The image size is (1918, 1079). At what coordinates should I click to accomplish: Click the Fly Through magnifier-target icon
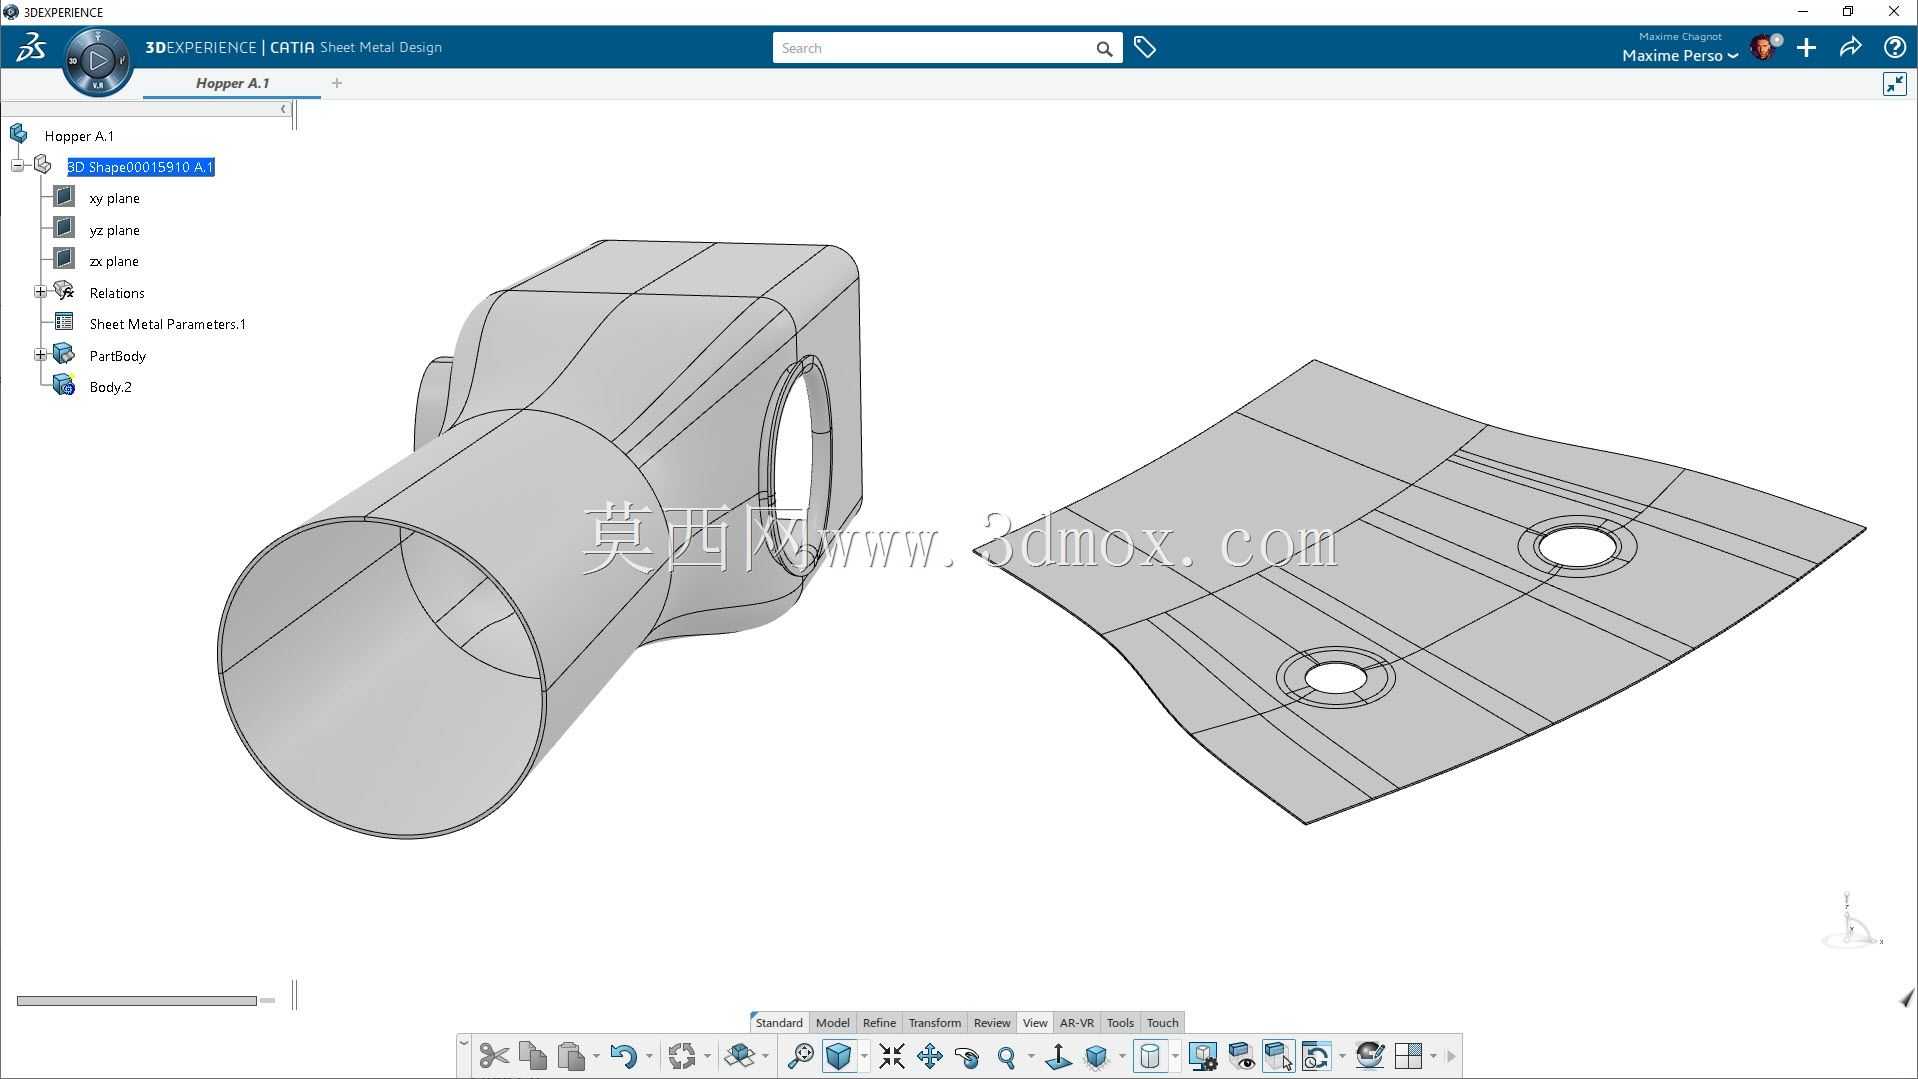coord(800,1056)
